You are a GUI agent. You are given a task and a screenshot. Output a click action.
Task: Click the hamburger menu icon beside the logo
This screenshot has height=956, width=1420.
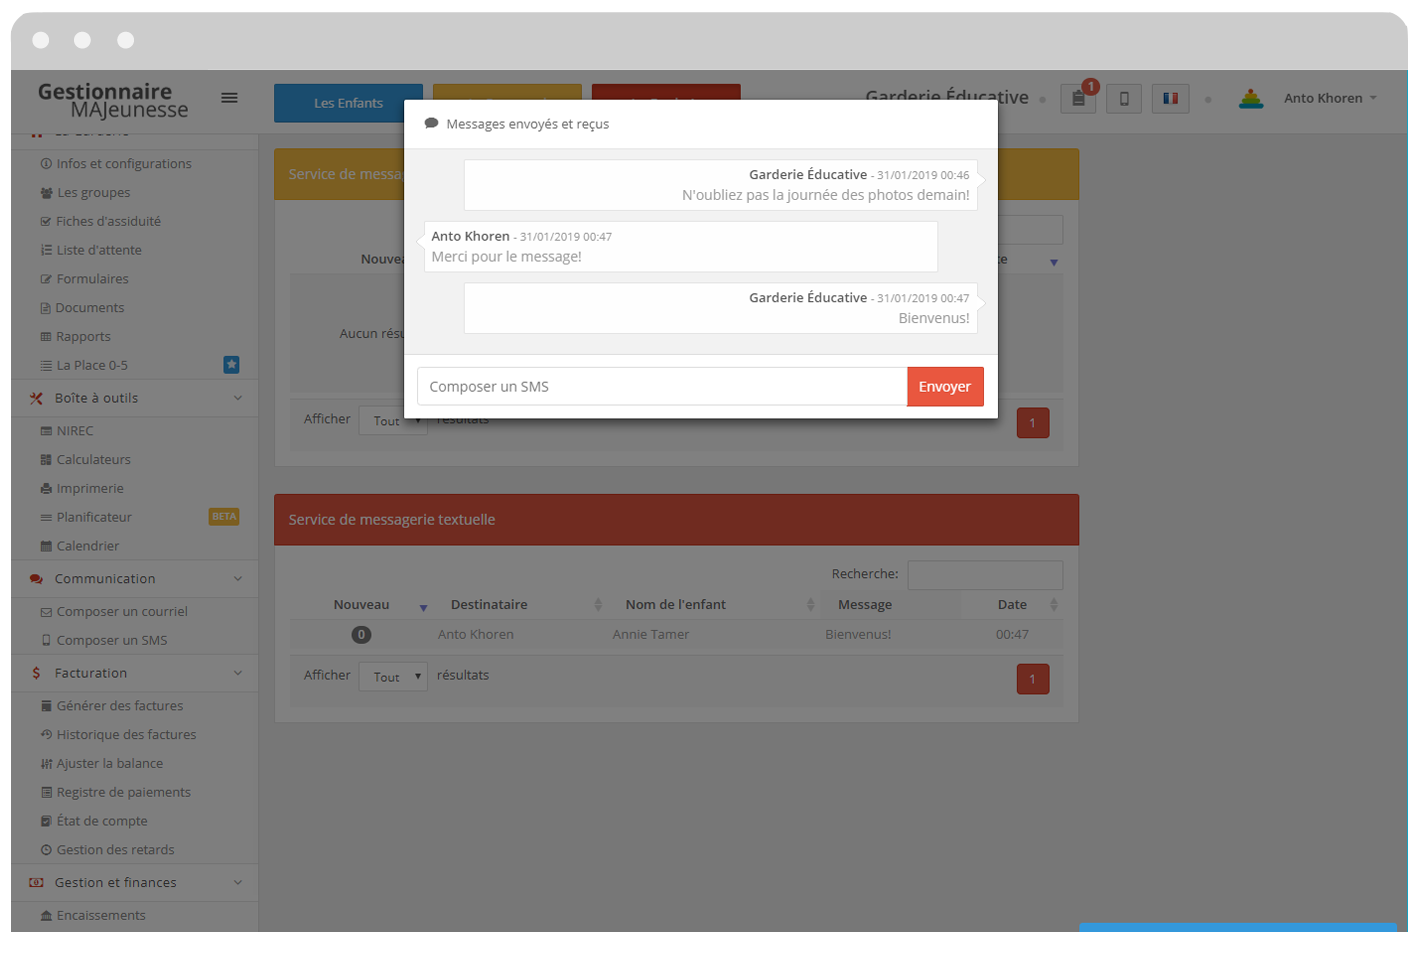229,98
